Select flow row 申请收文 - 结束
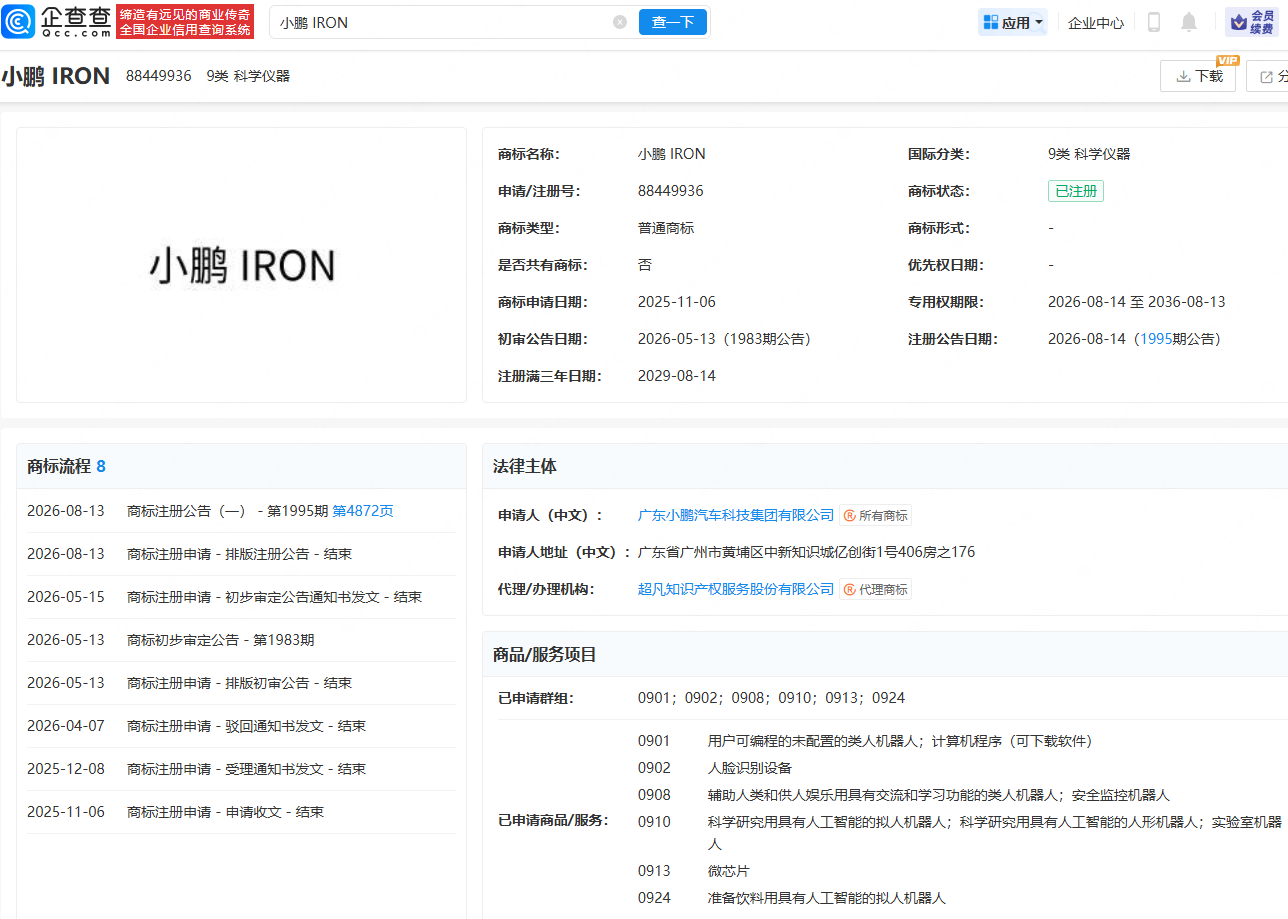1288x919 pixels. (241, 812)
